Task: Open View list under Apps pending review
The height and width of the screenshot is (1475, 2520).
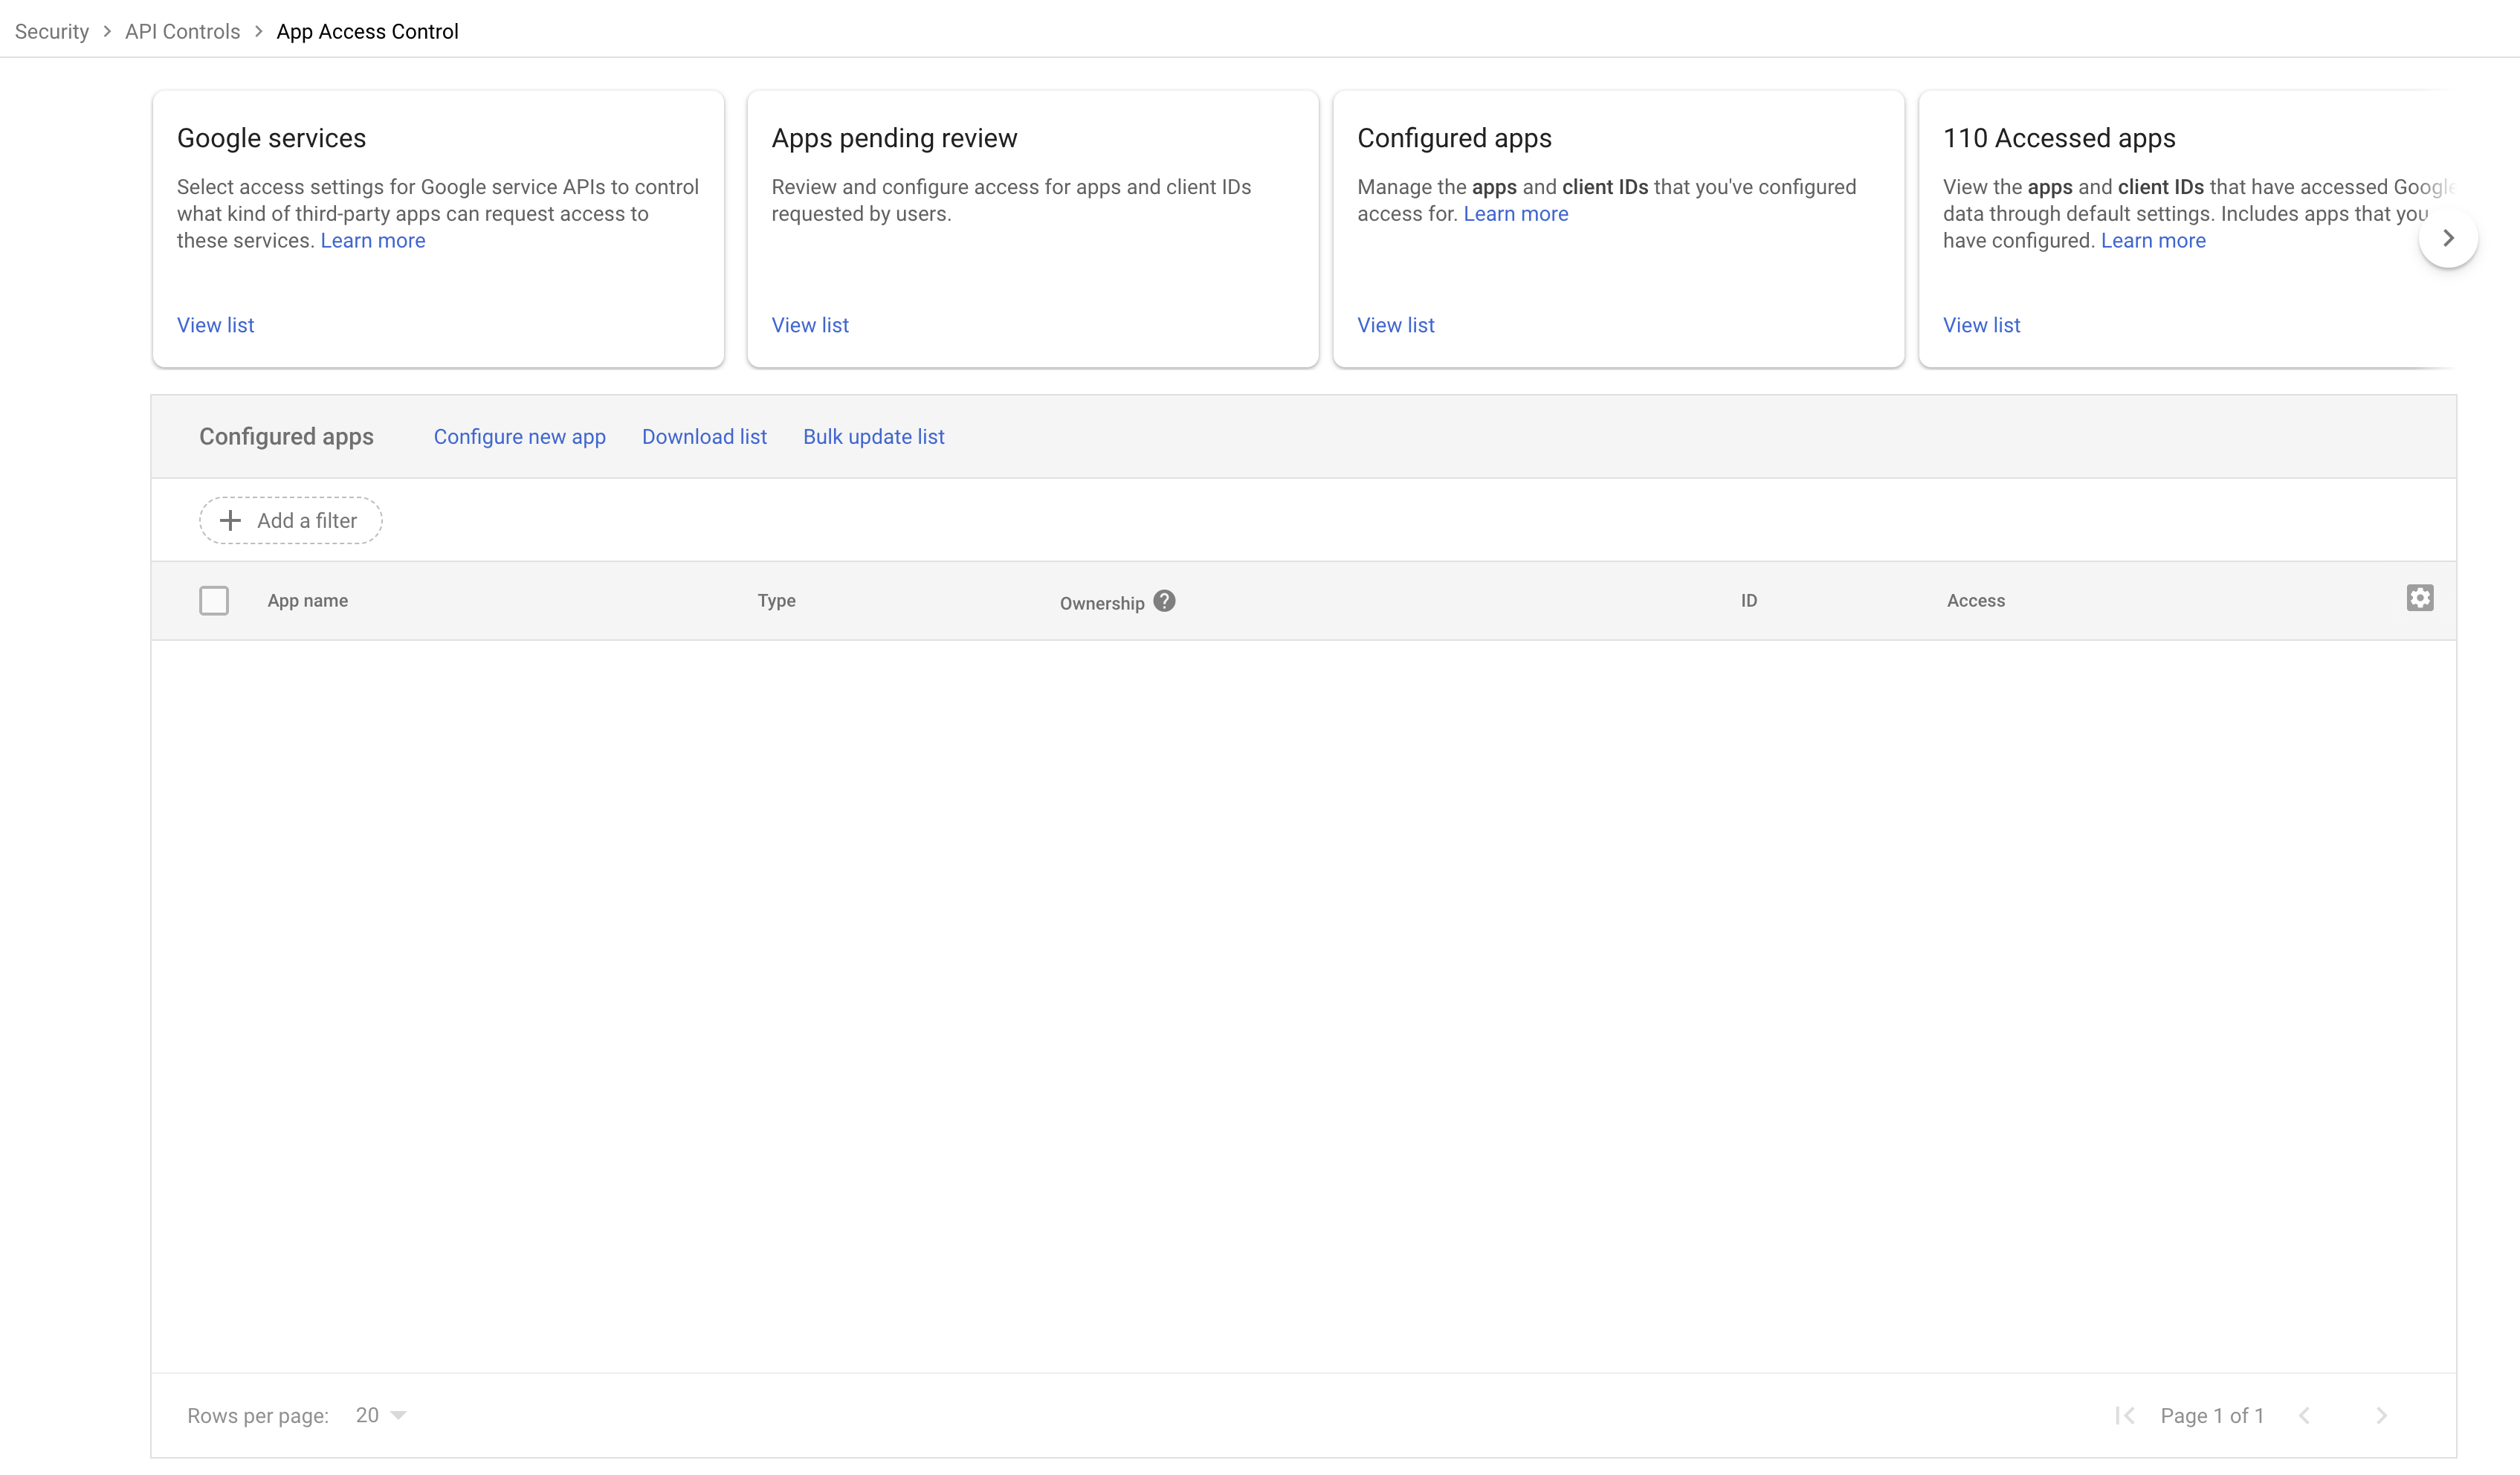Action: (x=810, y=325)
